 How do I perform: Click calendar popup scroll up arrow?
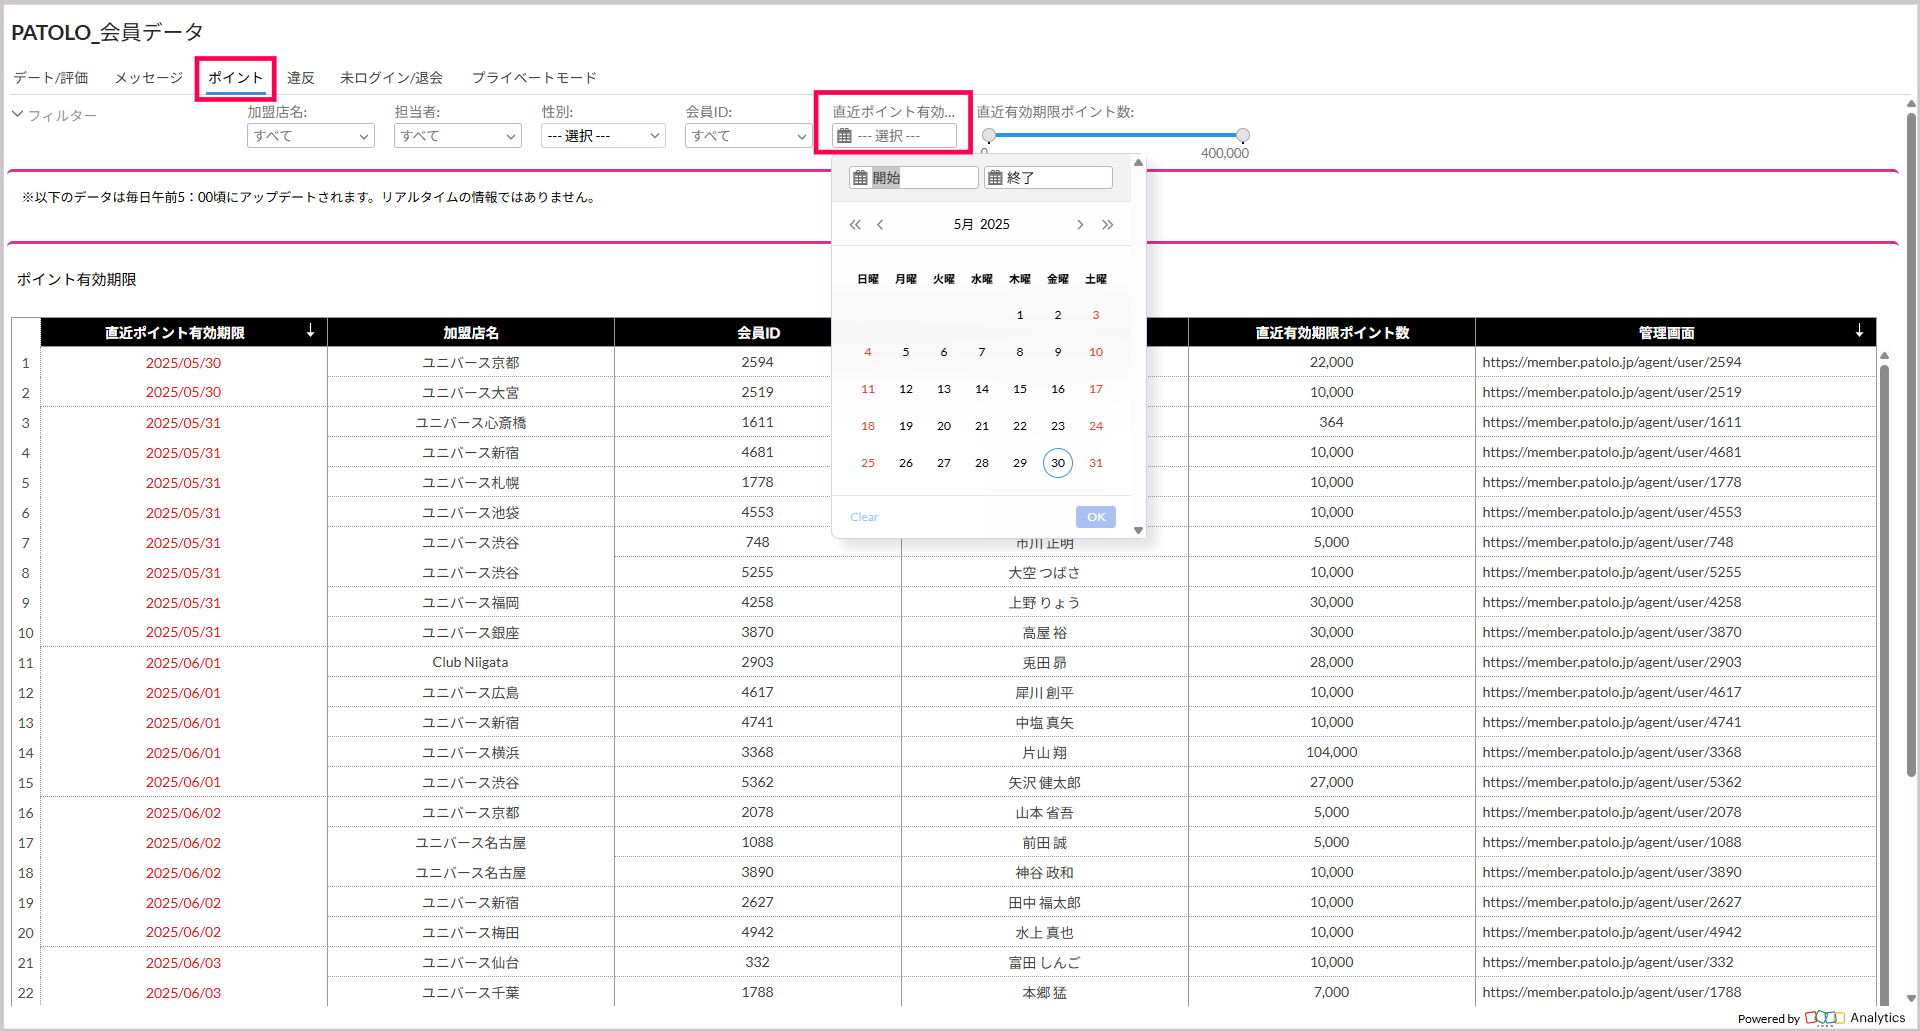(1138, 162)
